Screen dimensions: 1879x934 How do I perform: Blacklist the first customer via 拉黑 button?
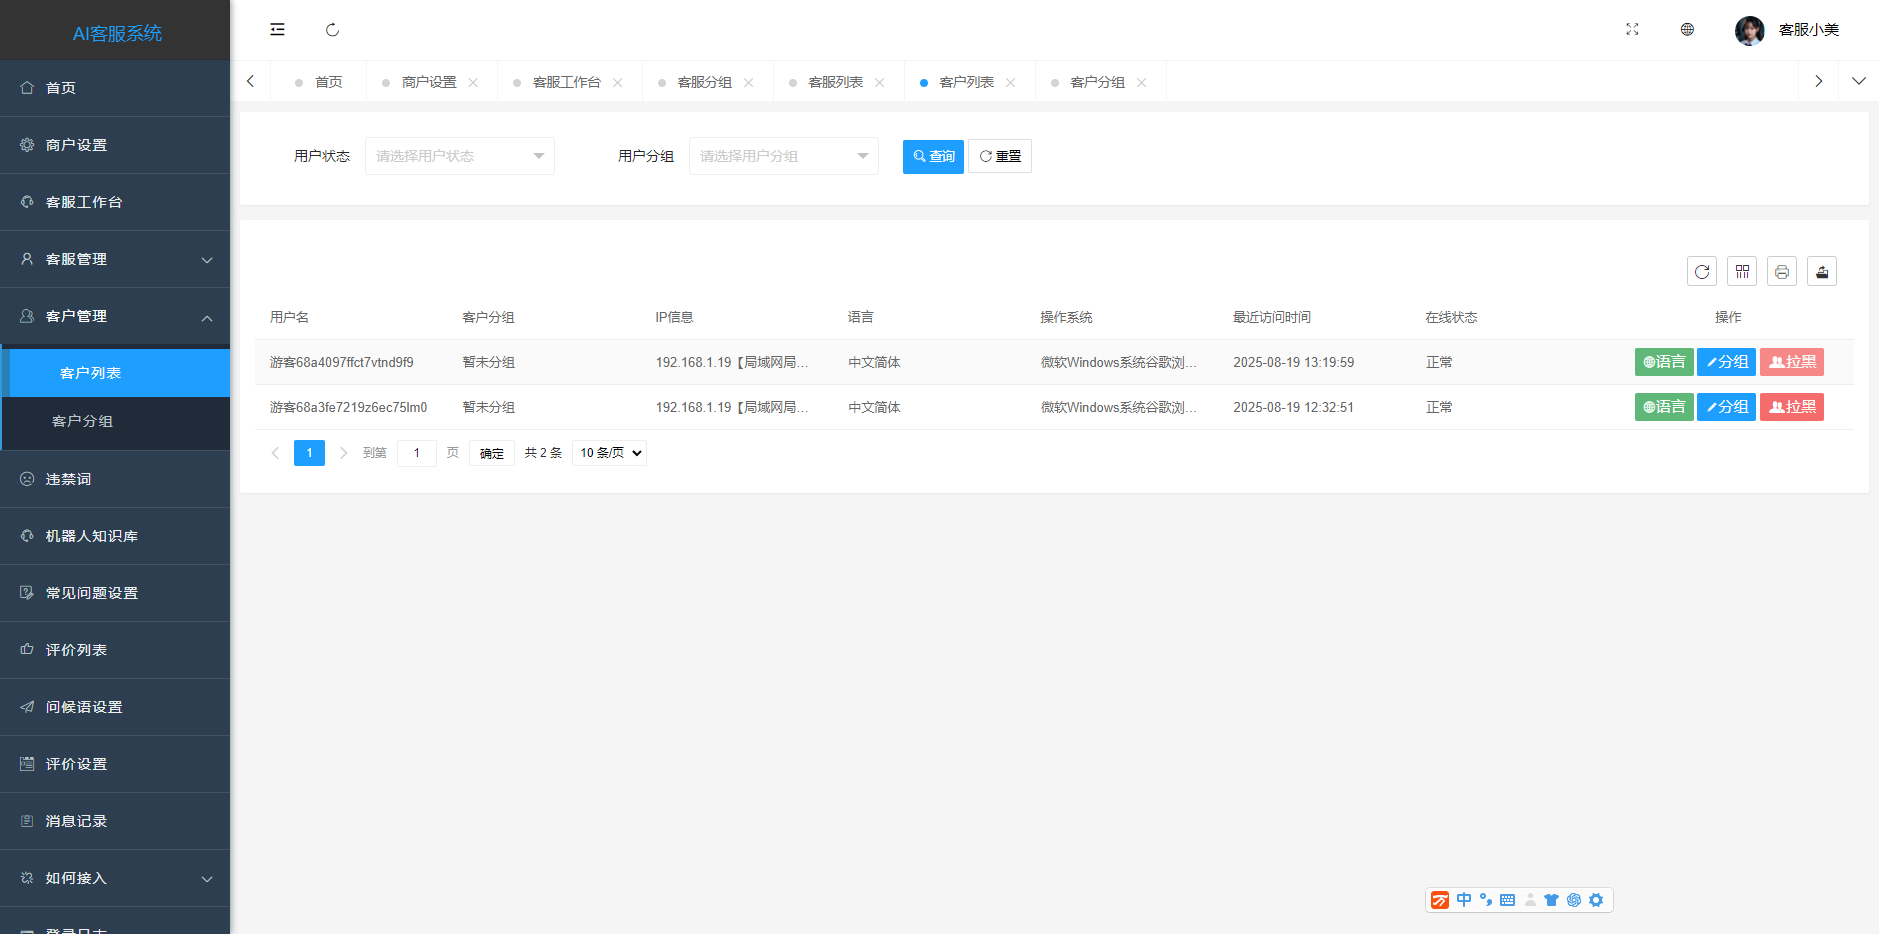coord(1791,362)
